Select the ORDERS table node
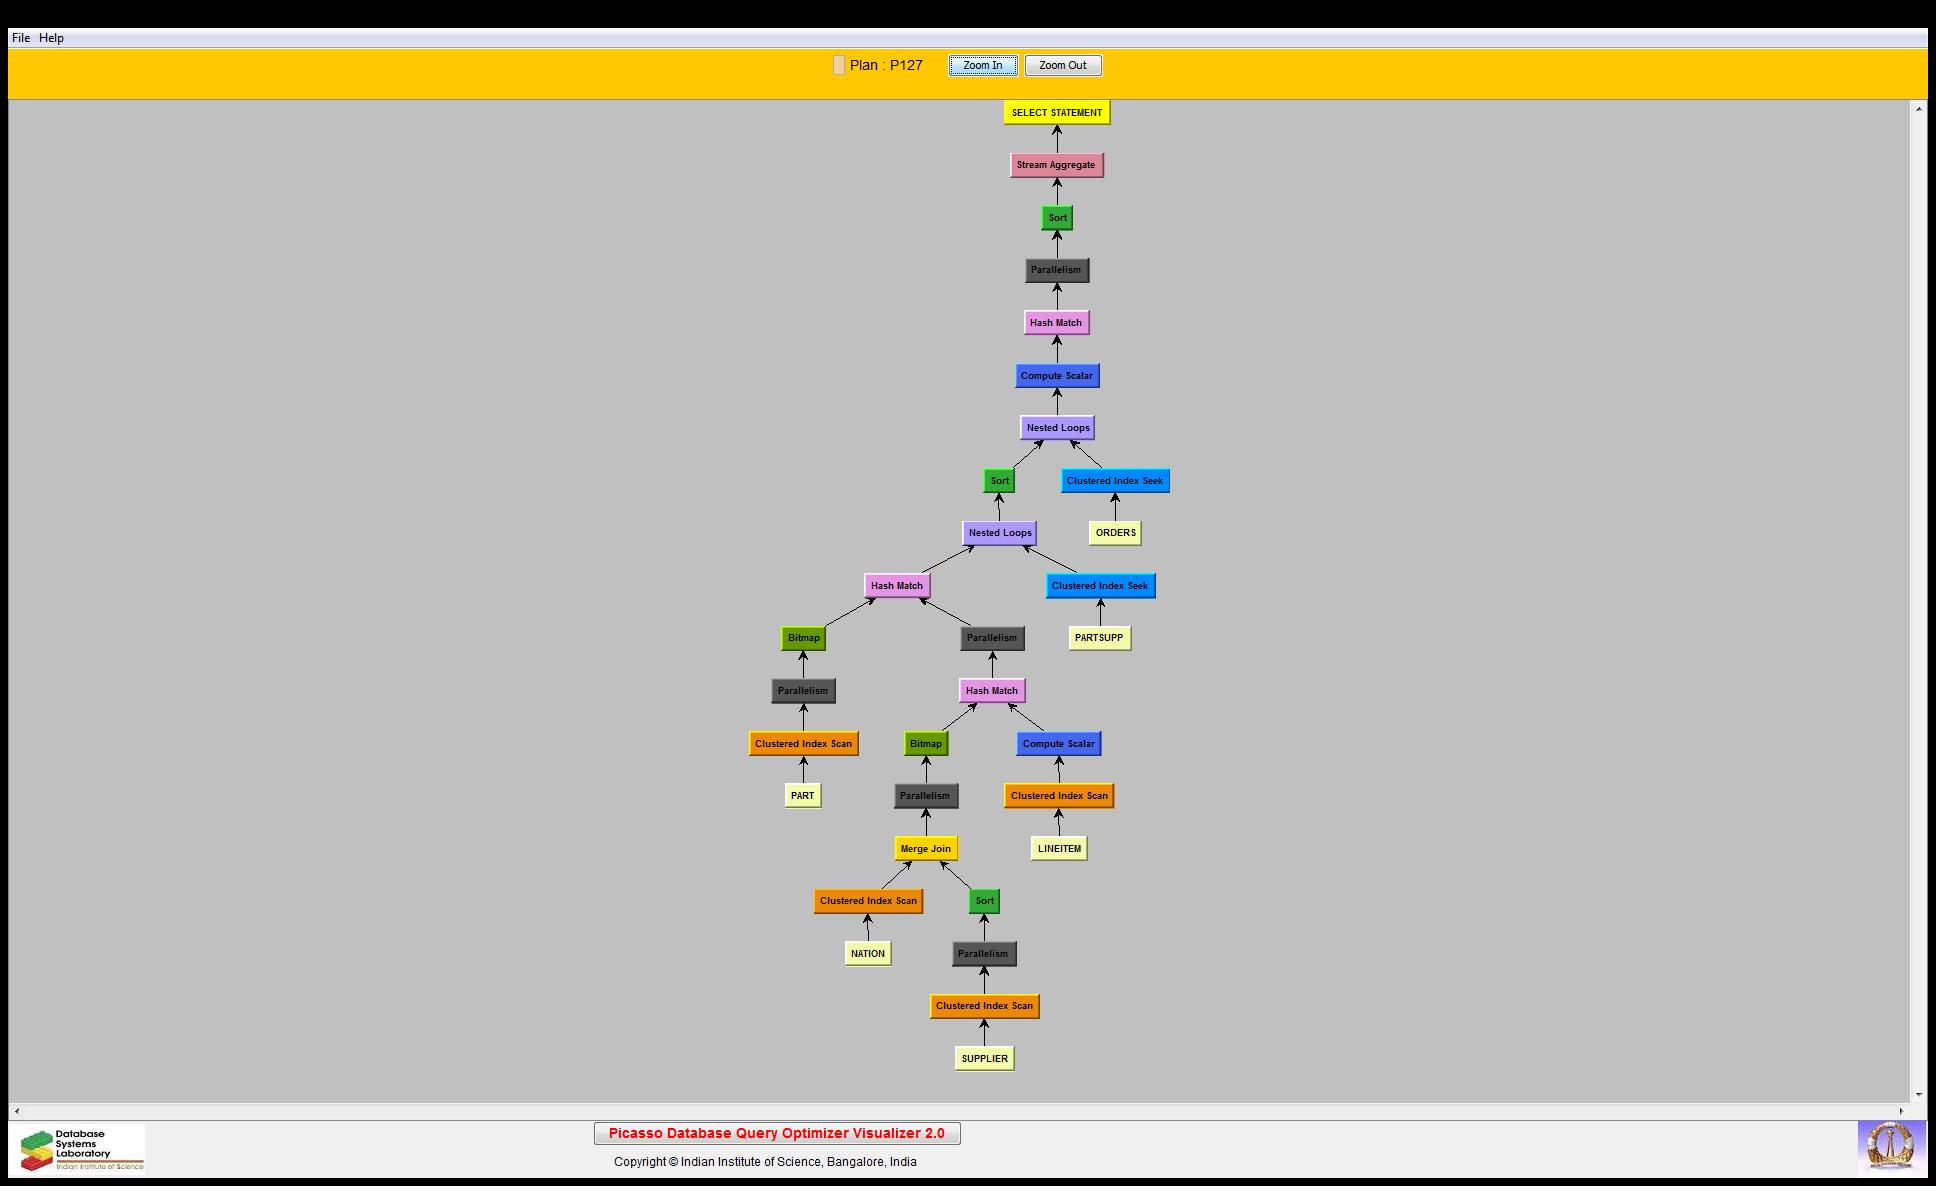Image resolution: width=1936 pixels, height=1186 pixels. pos(1115,533)
